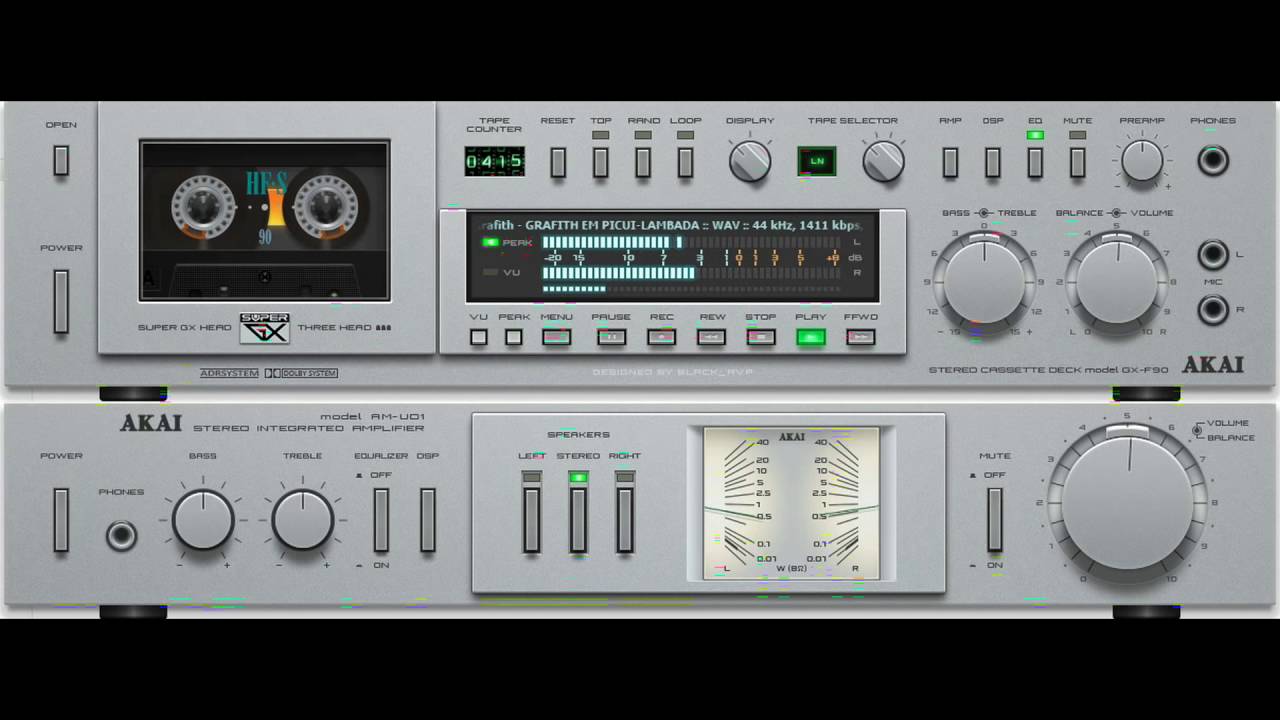This screenshot has width=1280, height=720.
Task: Toggle the deck's DSP switch
Action: 993,162
